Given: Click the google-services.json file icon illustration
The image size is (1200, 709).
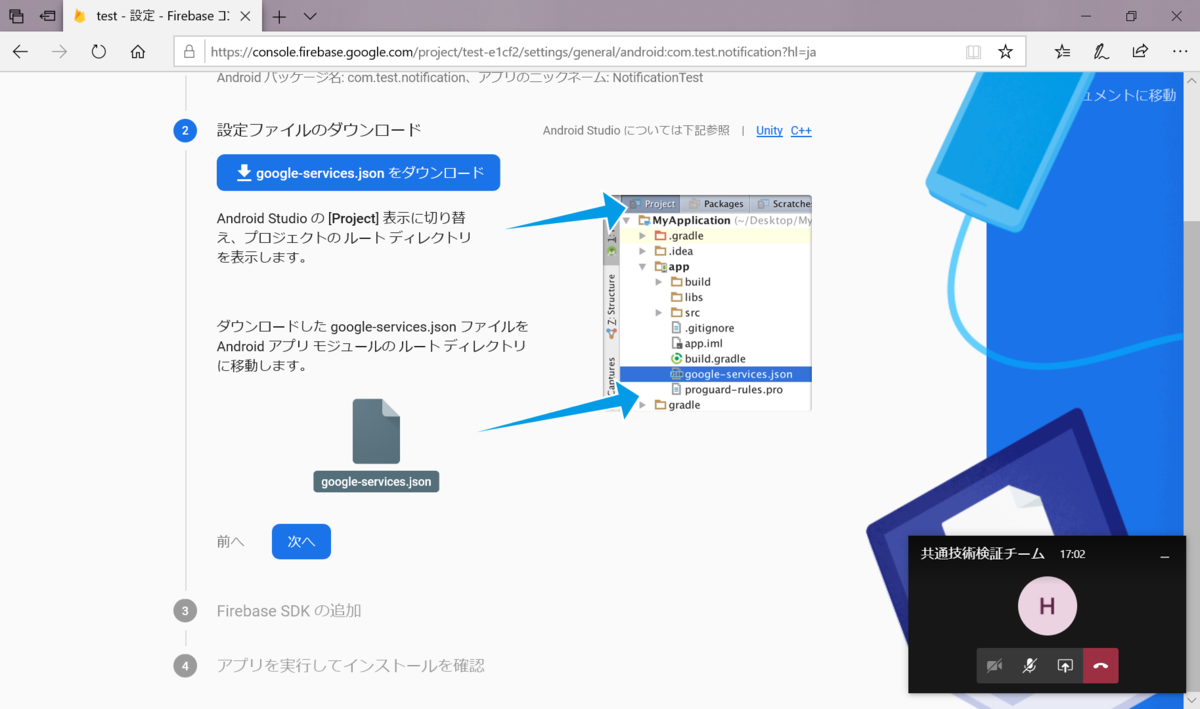Looking at the screenshot, I should coord(376,431).
